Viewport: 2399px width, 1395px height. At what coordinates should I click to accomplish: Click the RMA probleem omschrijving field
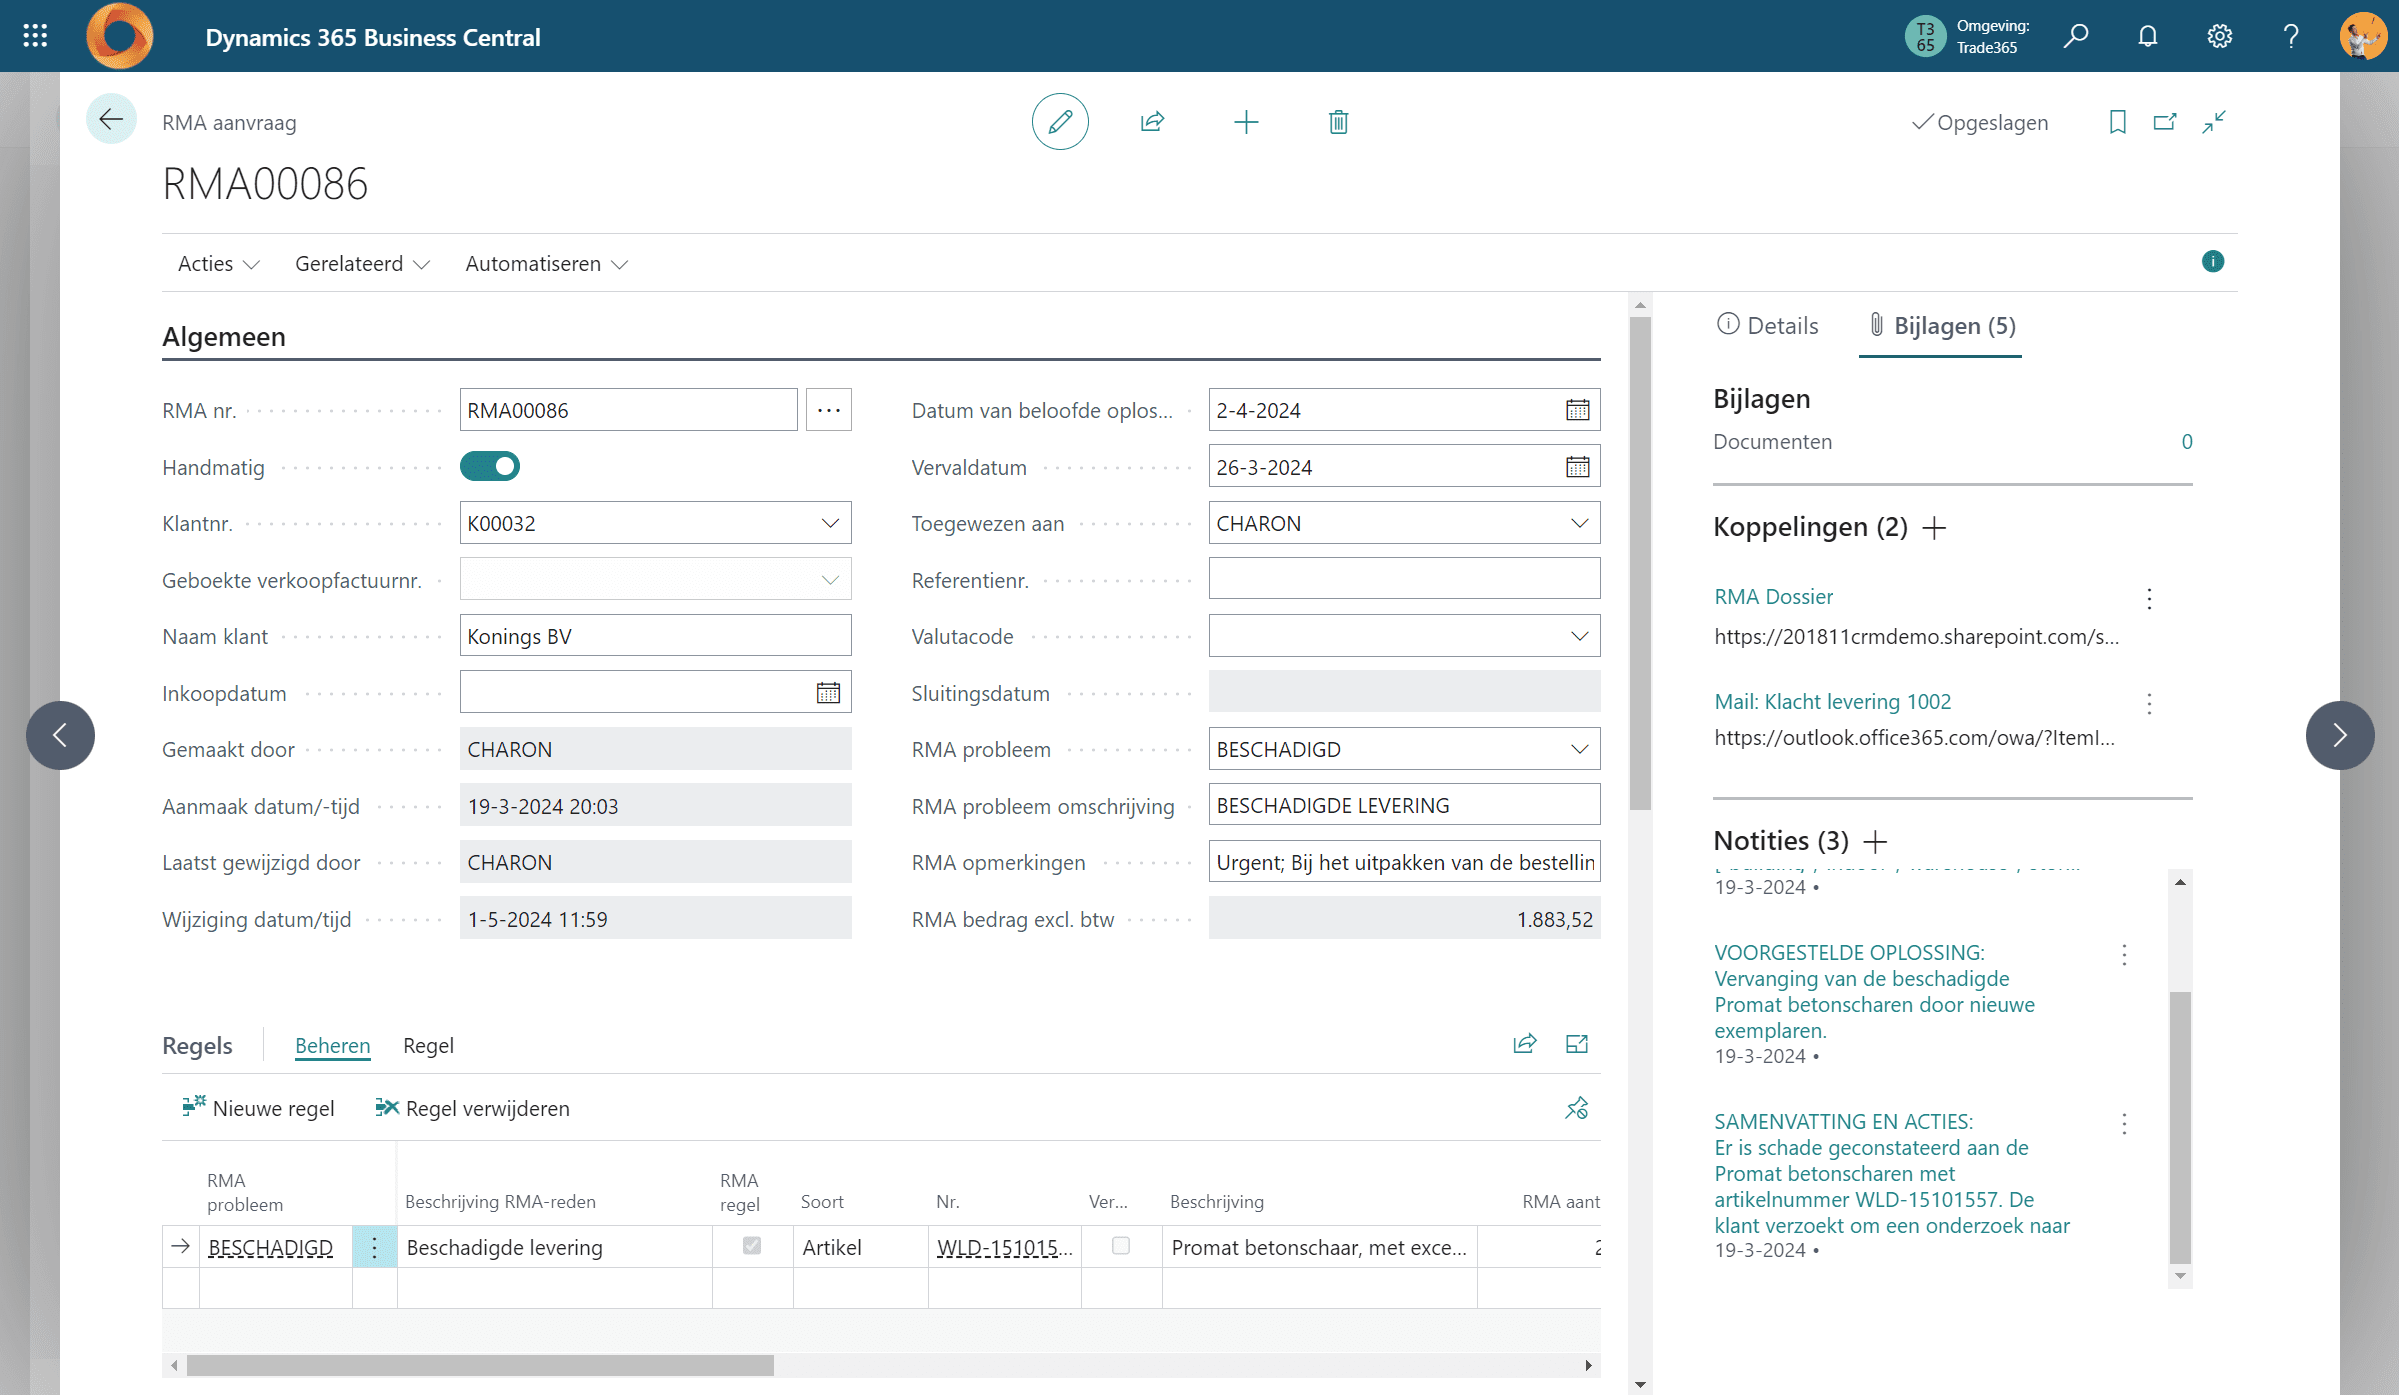[x=1404, y=806]
